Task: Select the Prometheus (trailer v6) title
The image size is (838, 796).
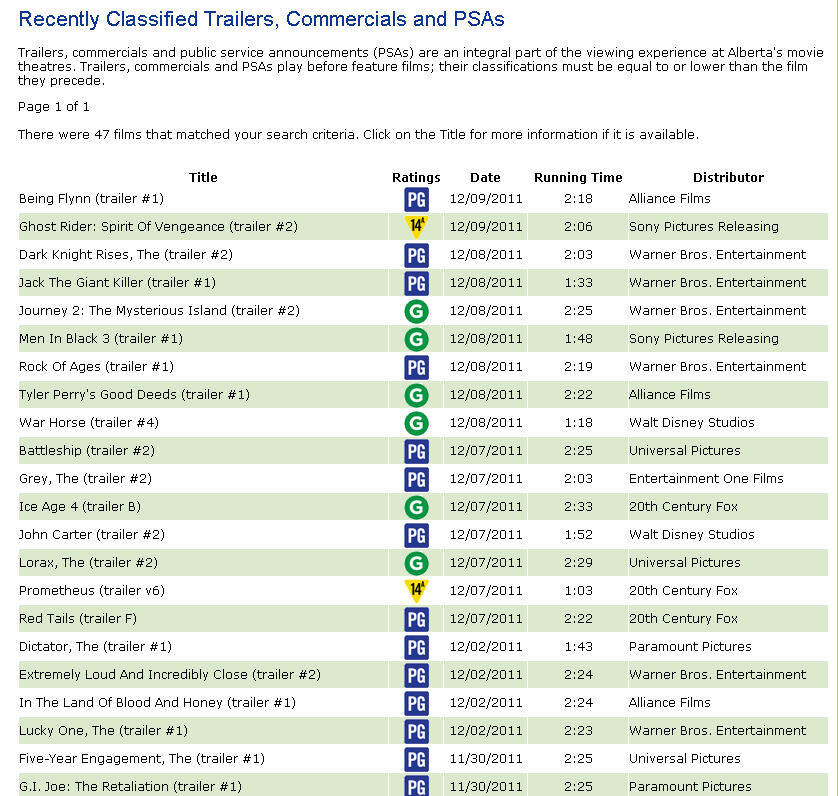Action: 91,590
